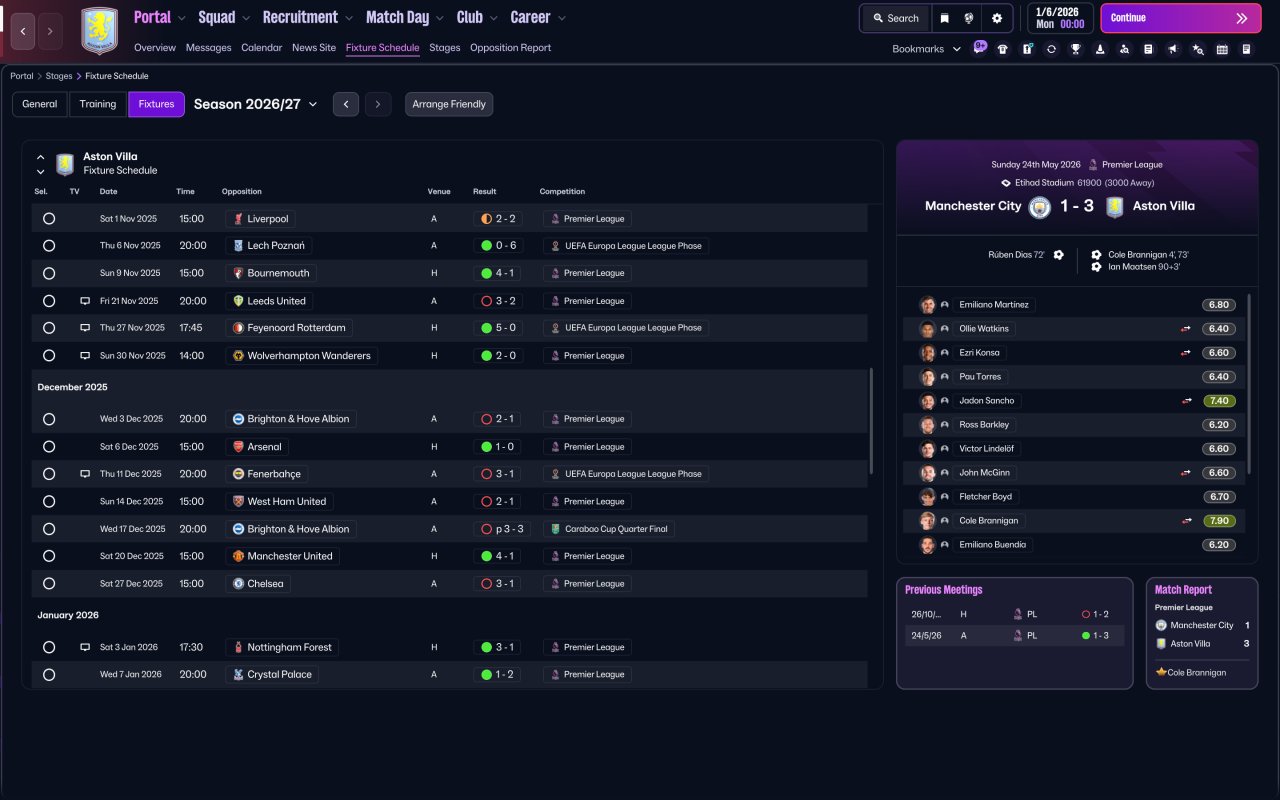The width and height of the screenshot is (1280, 800).
Task: Switch to the Training view button
Action: (x=98, y=104)
